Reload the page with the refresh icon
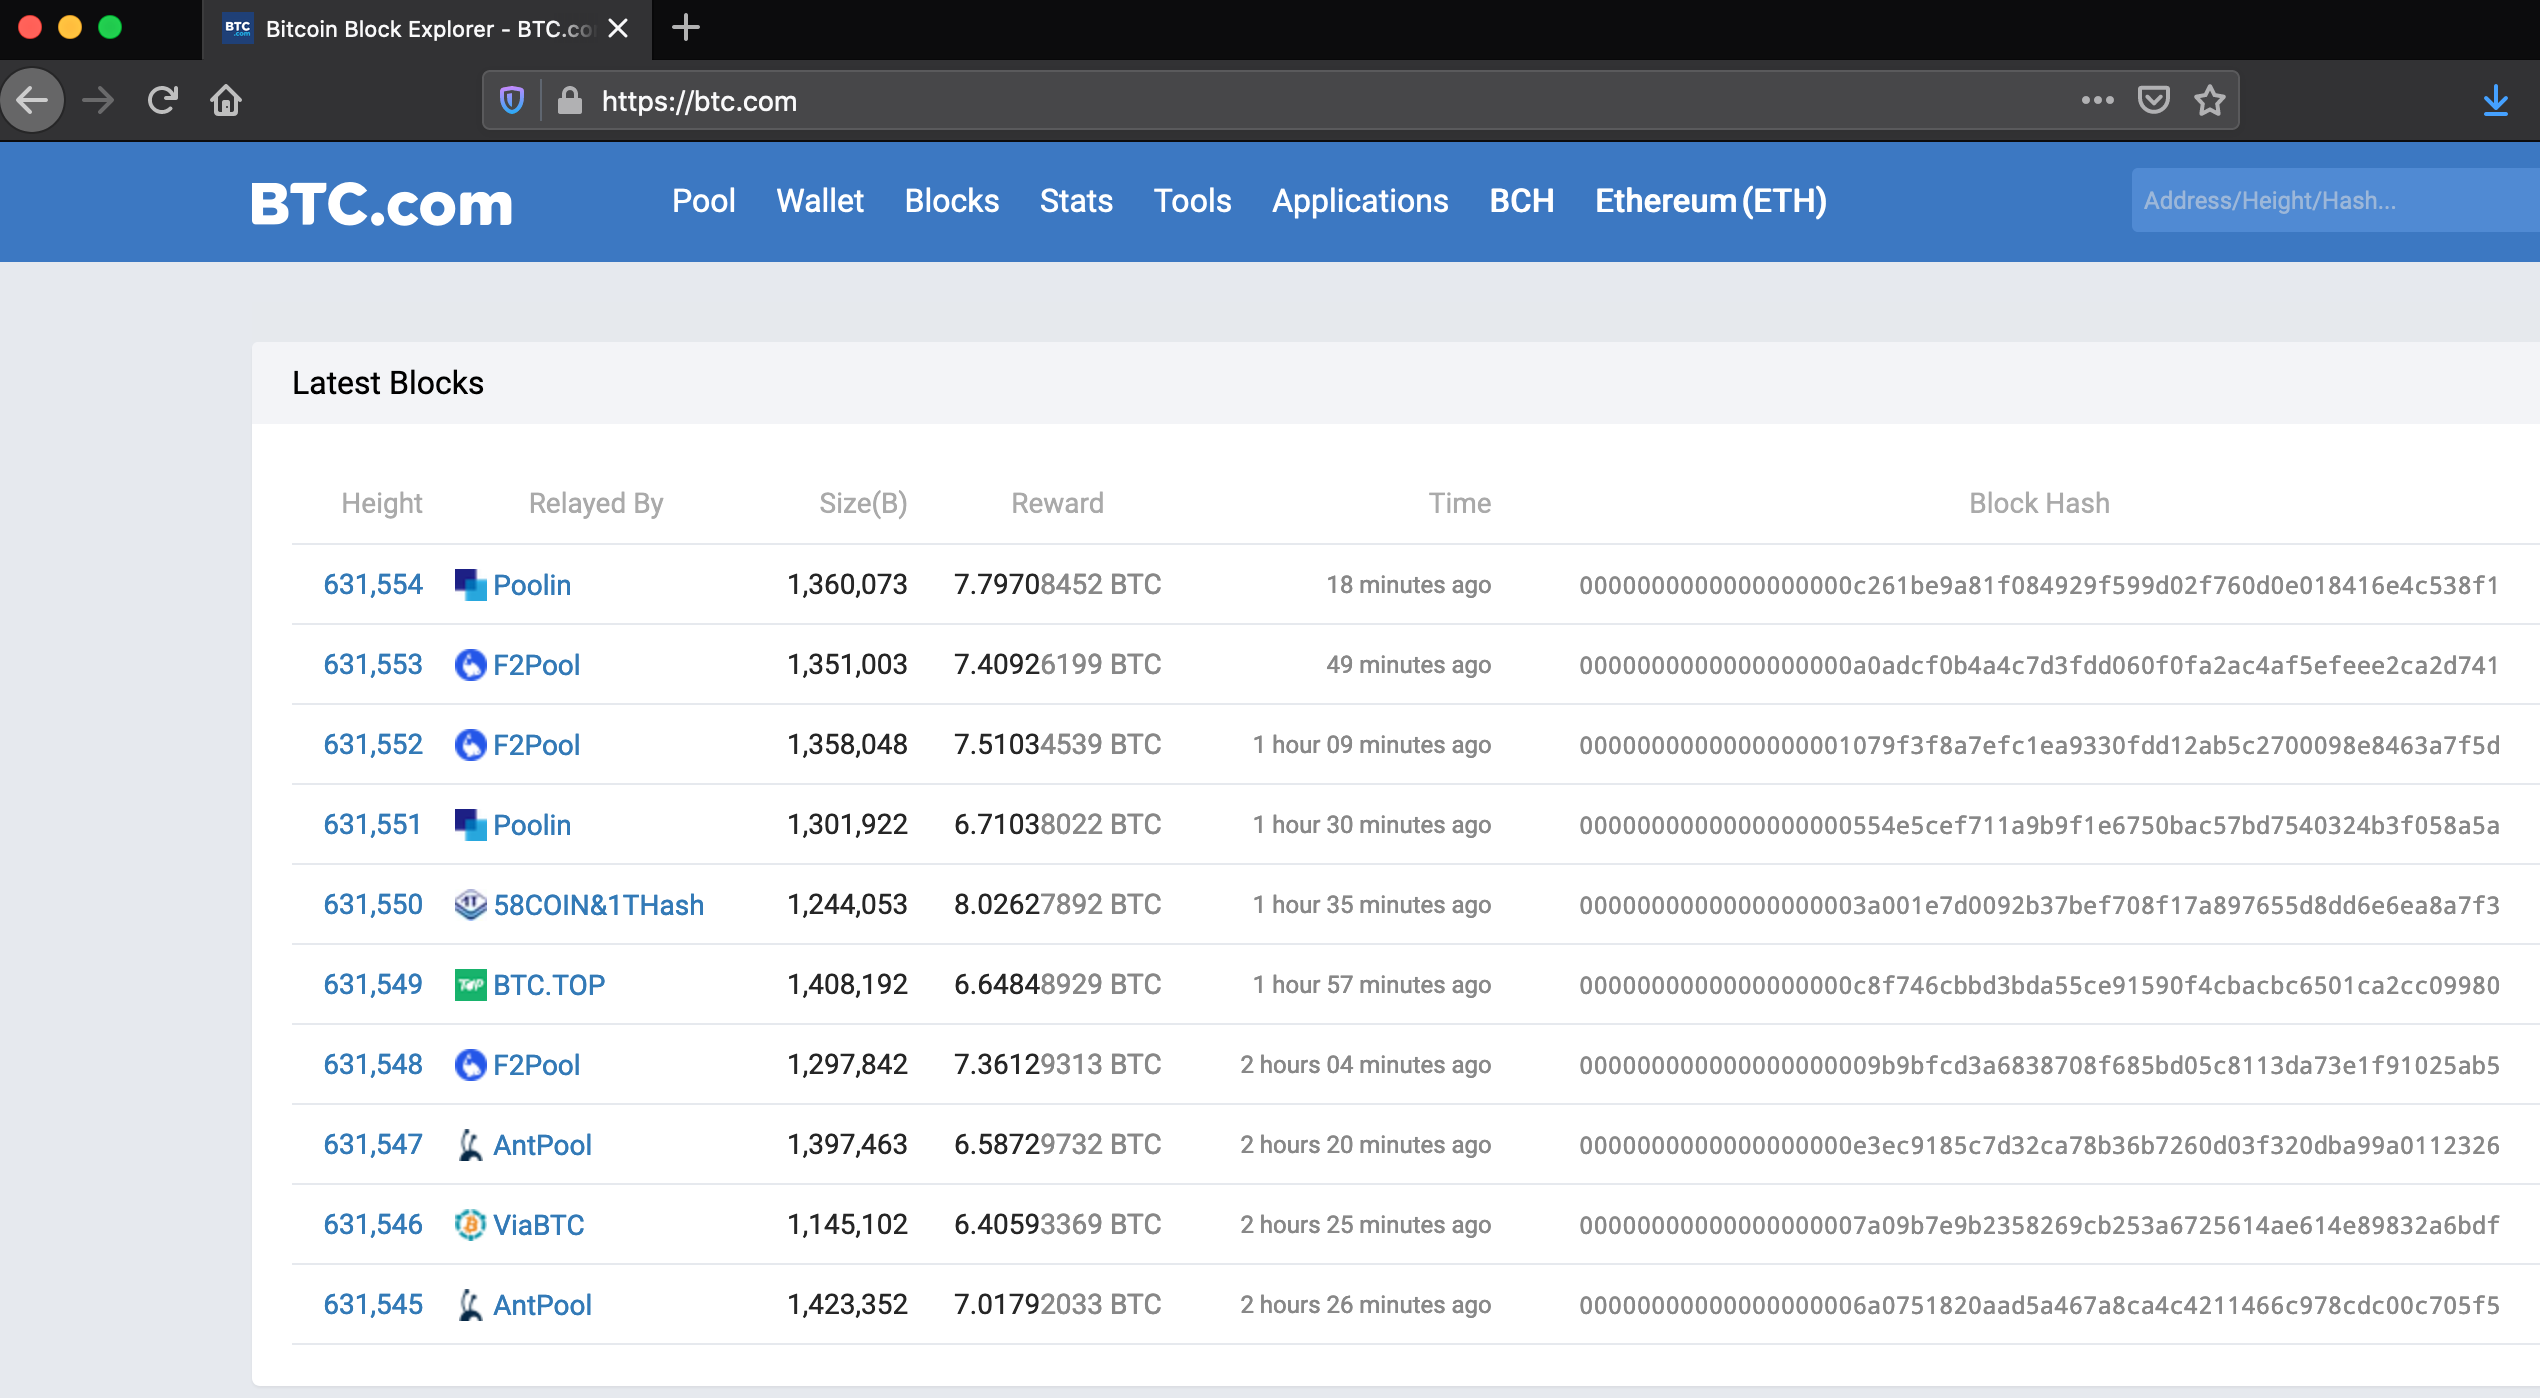 pos(162,100)
